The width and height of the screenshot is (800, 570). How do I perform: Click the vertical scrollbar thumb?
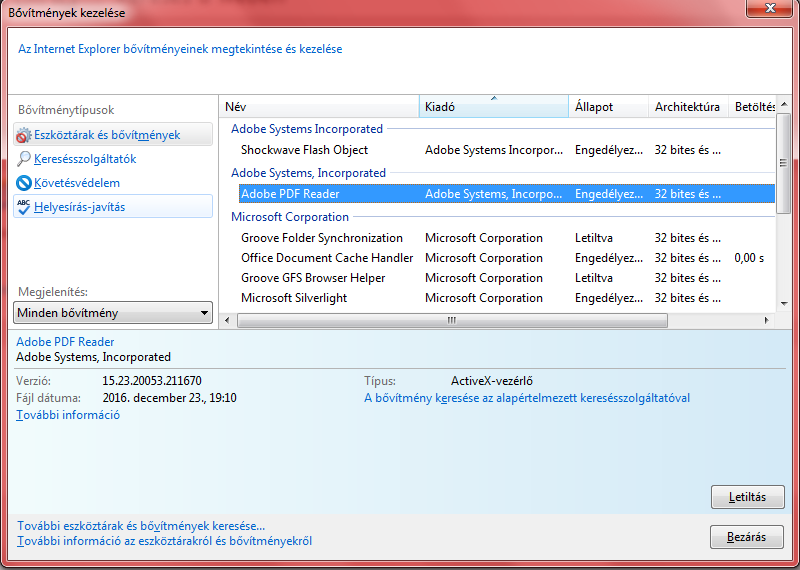pos(784,163)
